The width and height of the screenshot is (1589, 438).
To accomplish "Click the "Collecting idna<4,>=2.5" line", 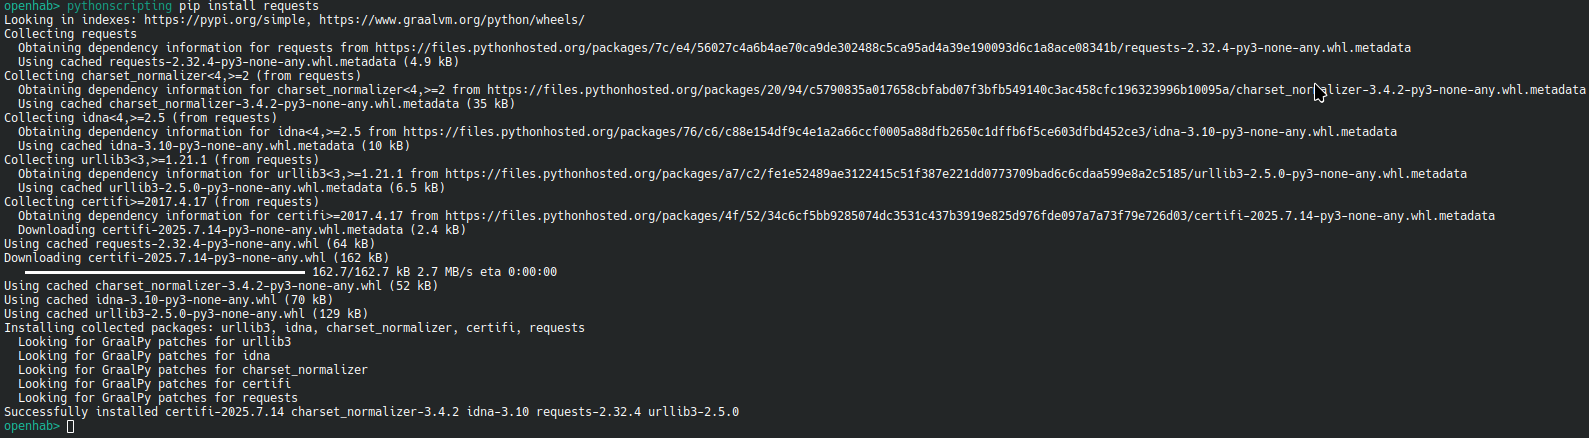I will tap(140, 118).
